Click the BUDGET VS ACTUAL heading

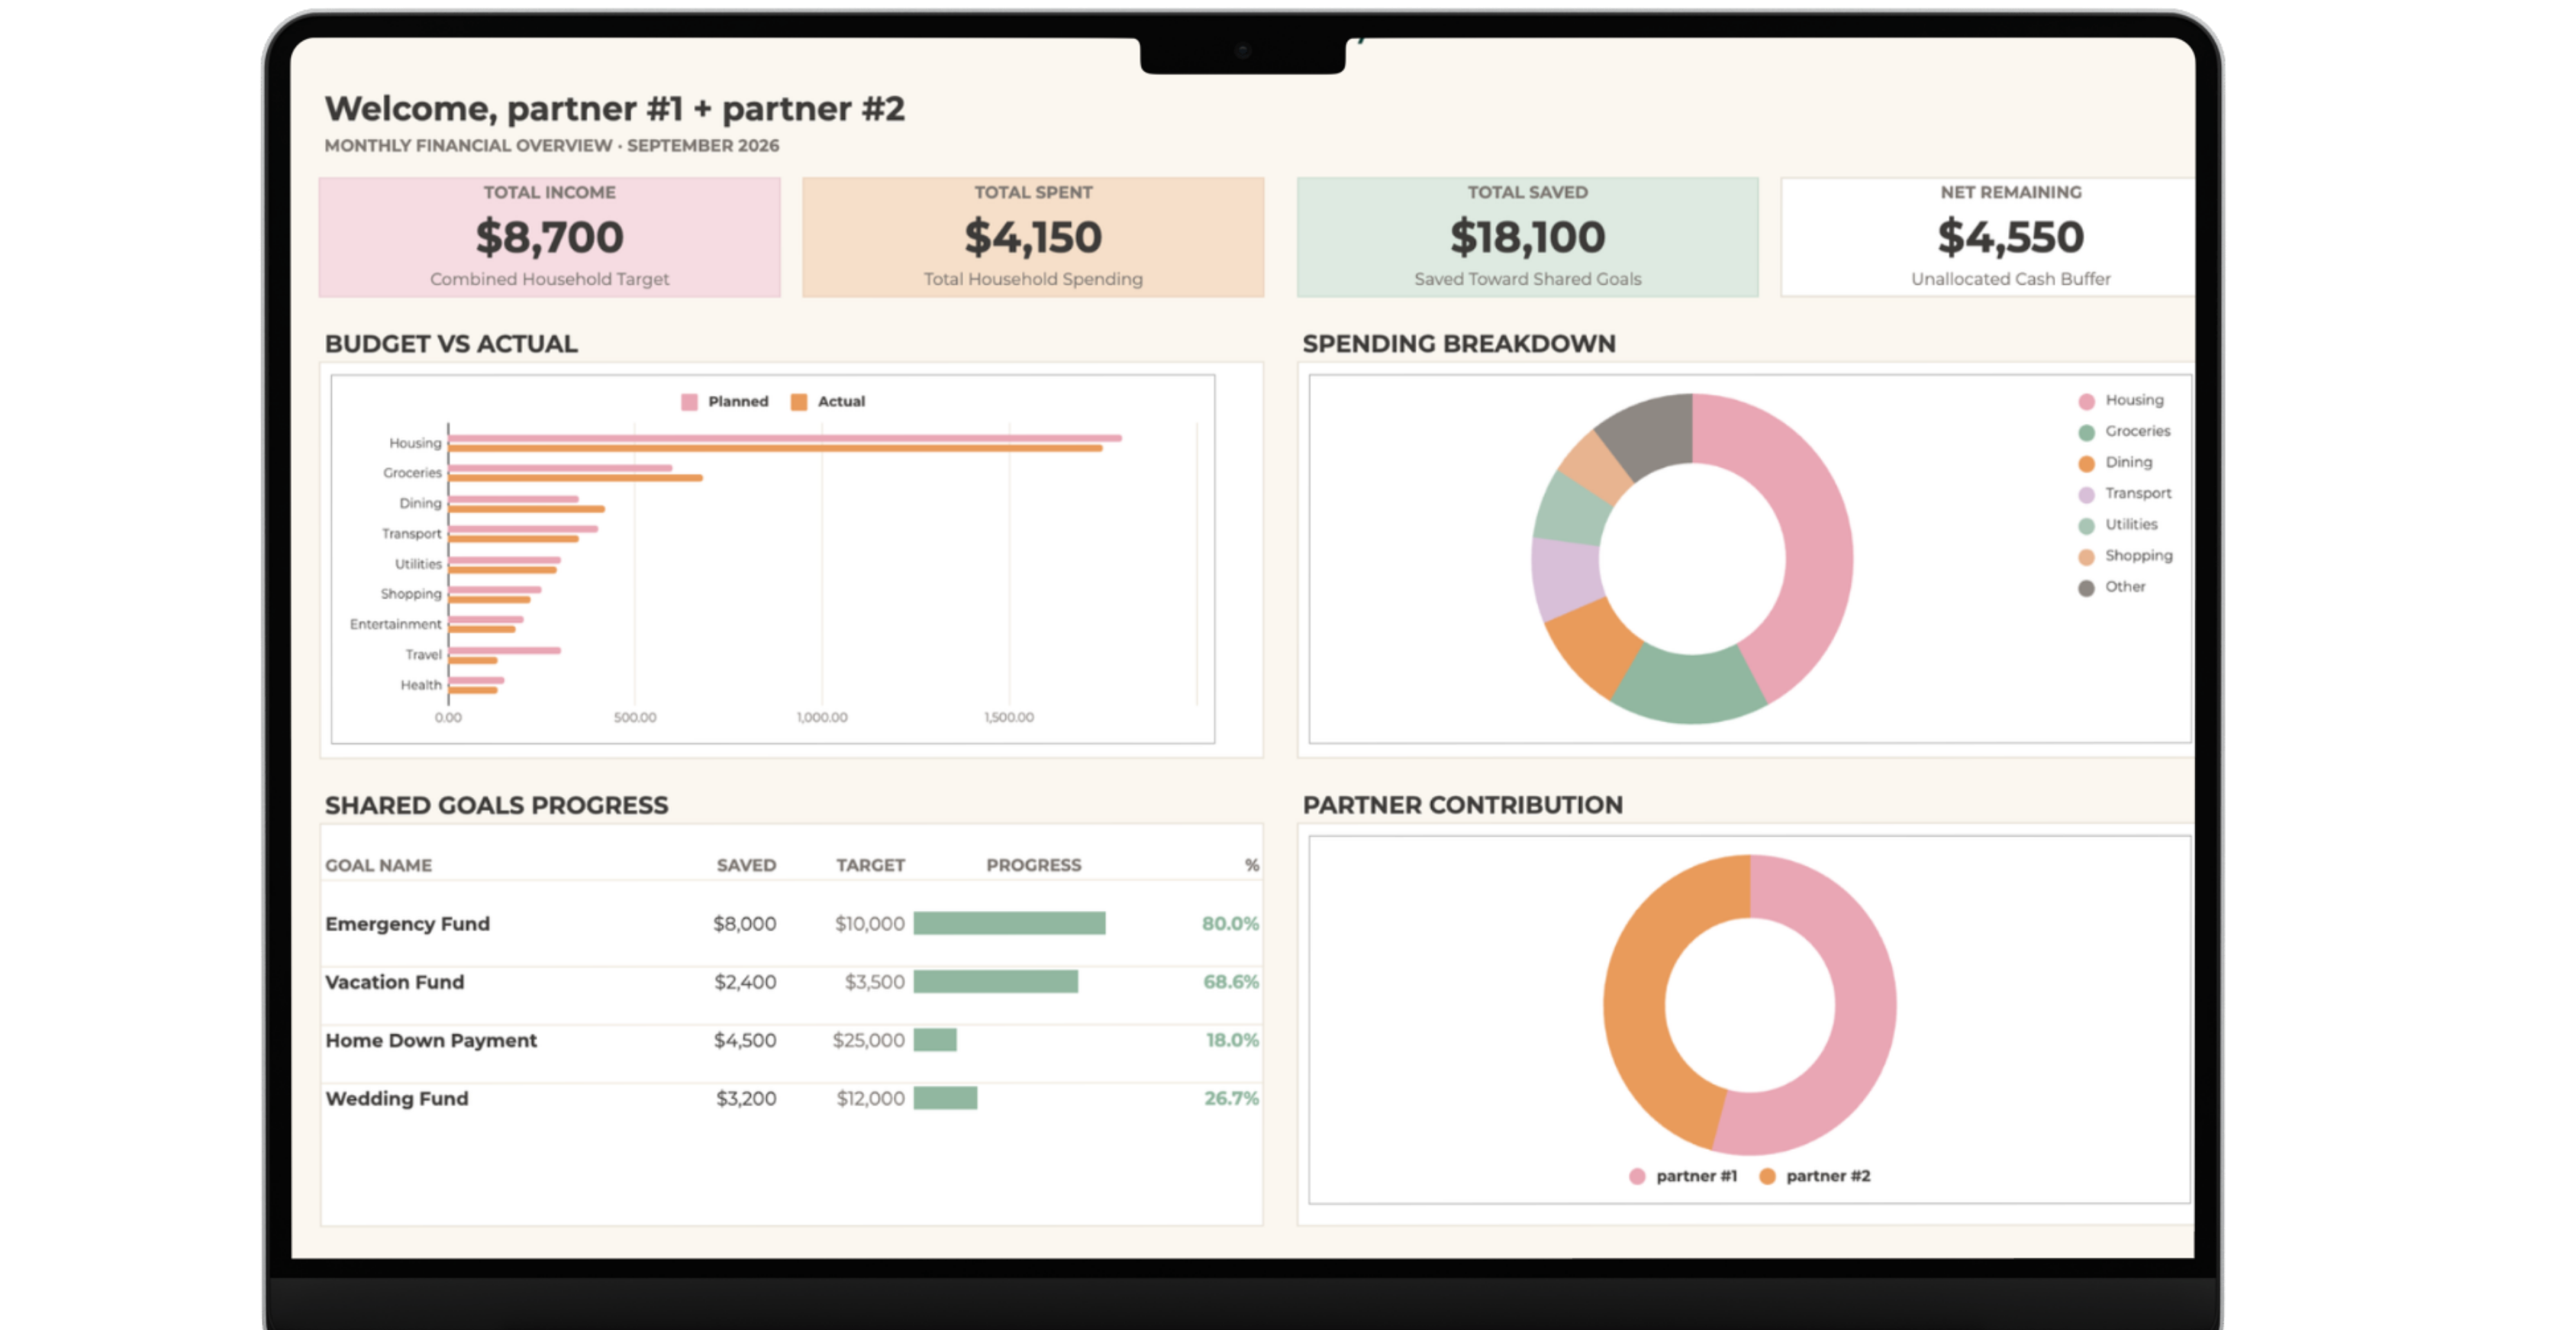(451, 344)
